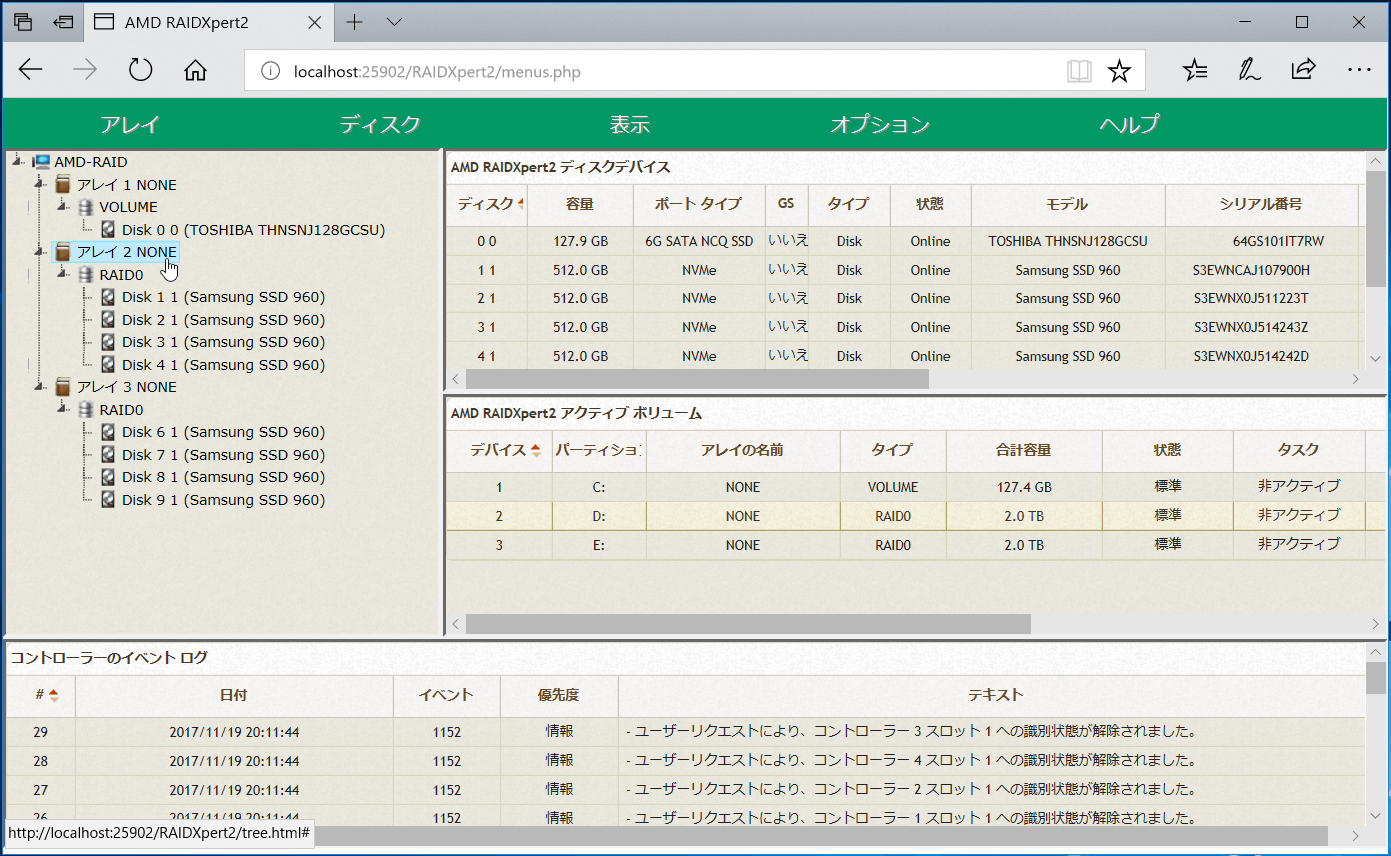Click the Array 3 NONE book icon
Image resolution: width=1391 pixels, height=856 pixels.
[x=63, y=387]
